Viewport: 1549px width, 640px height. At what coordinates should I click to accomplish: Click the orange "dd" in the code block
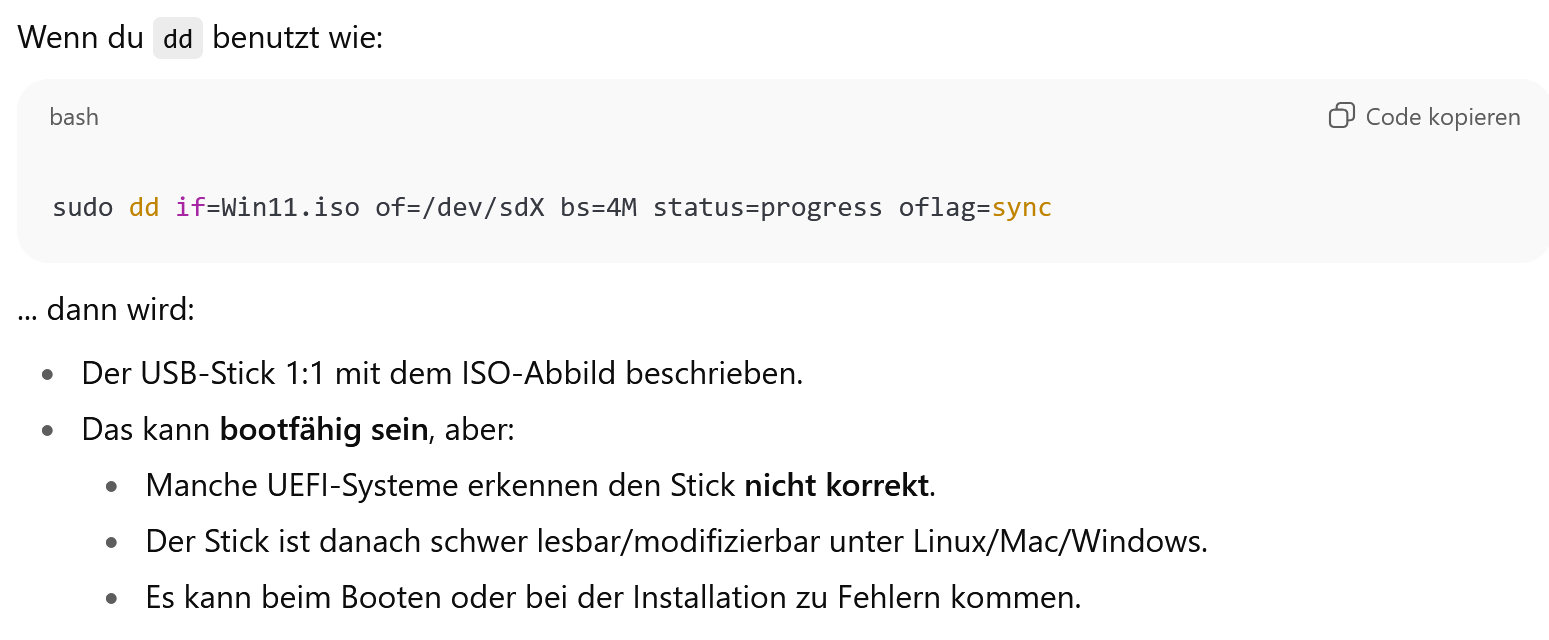coord(144,208)
